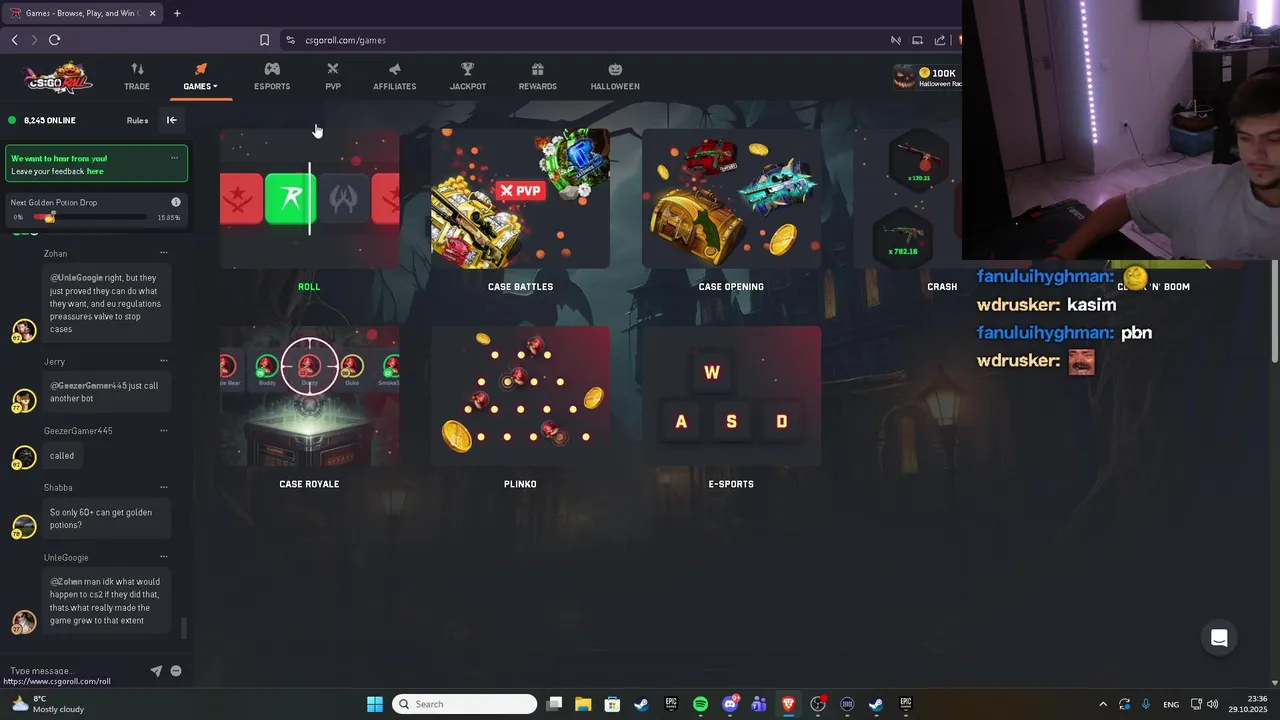Bookmark this page with the bookmark icon
Screen dimensions: 1280x720
coord(264,40)
